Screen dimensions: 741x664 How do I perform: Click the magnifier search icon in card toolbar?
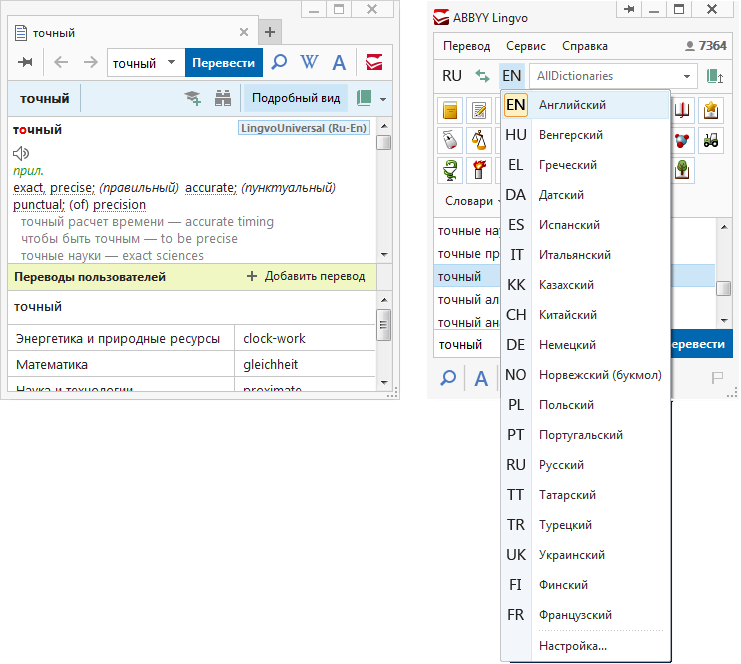click(x=279, y=62)
